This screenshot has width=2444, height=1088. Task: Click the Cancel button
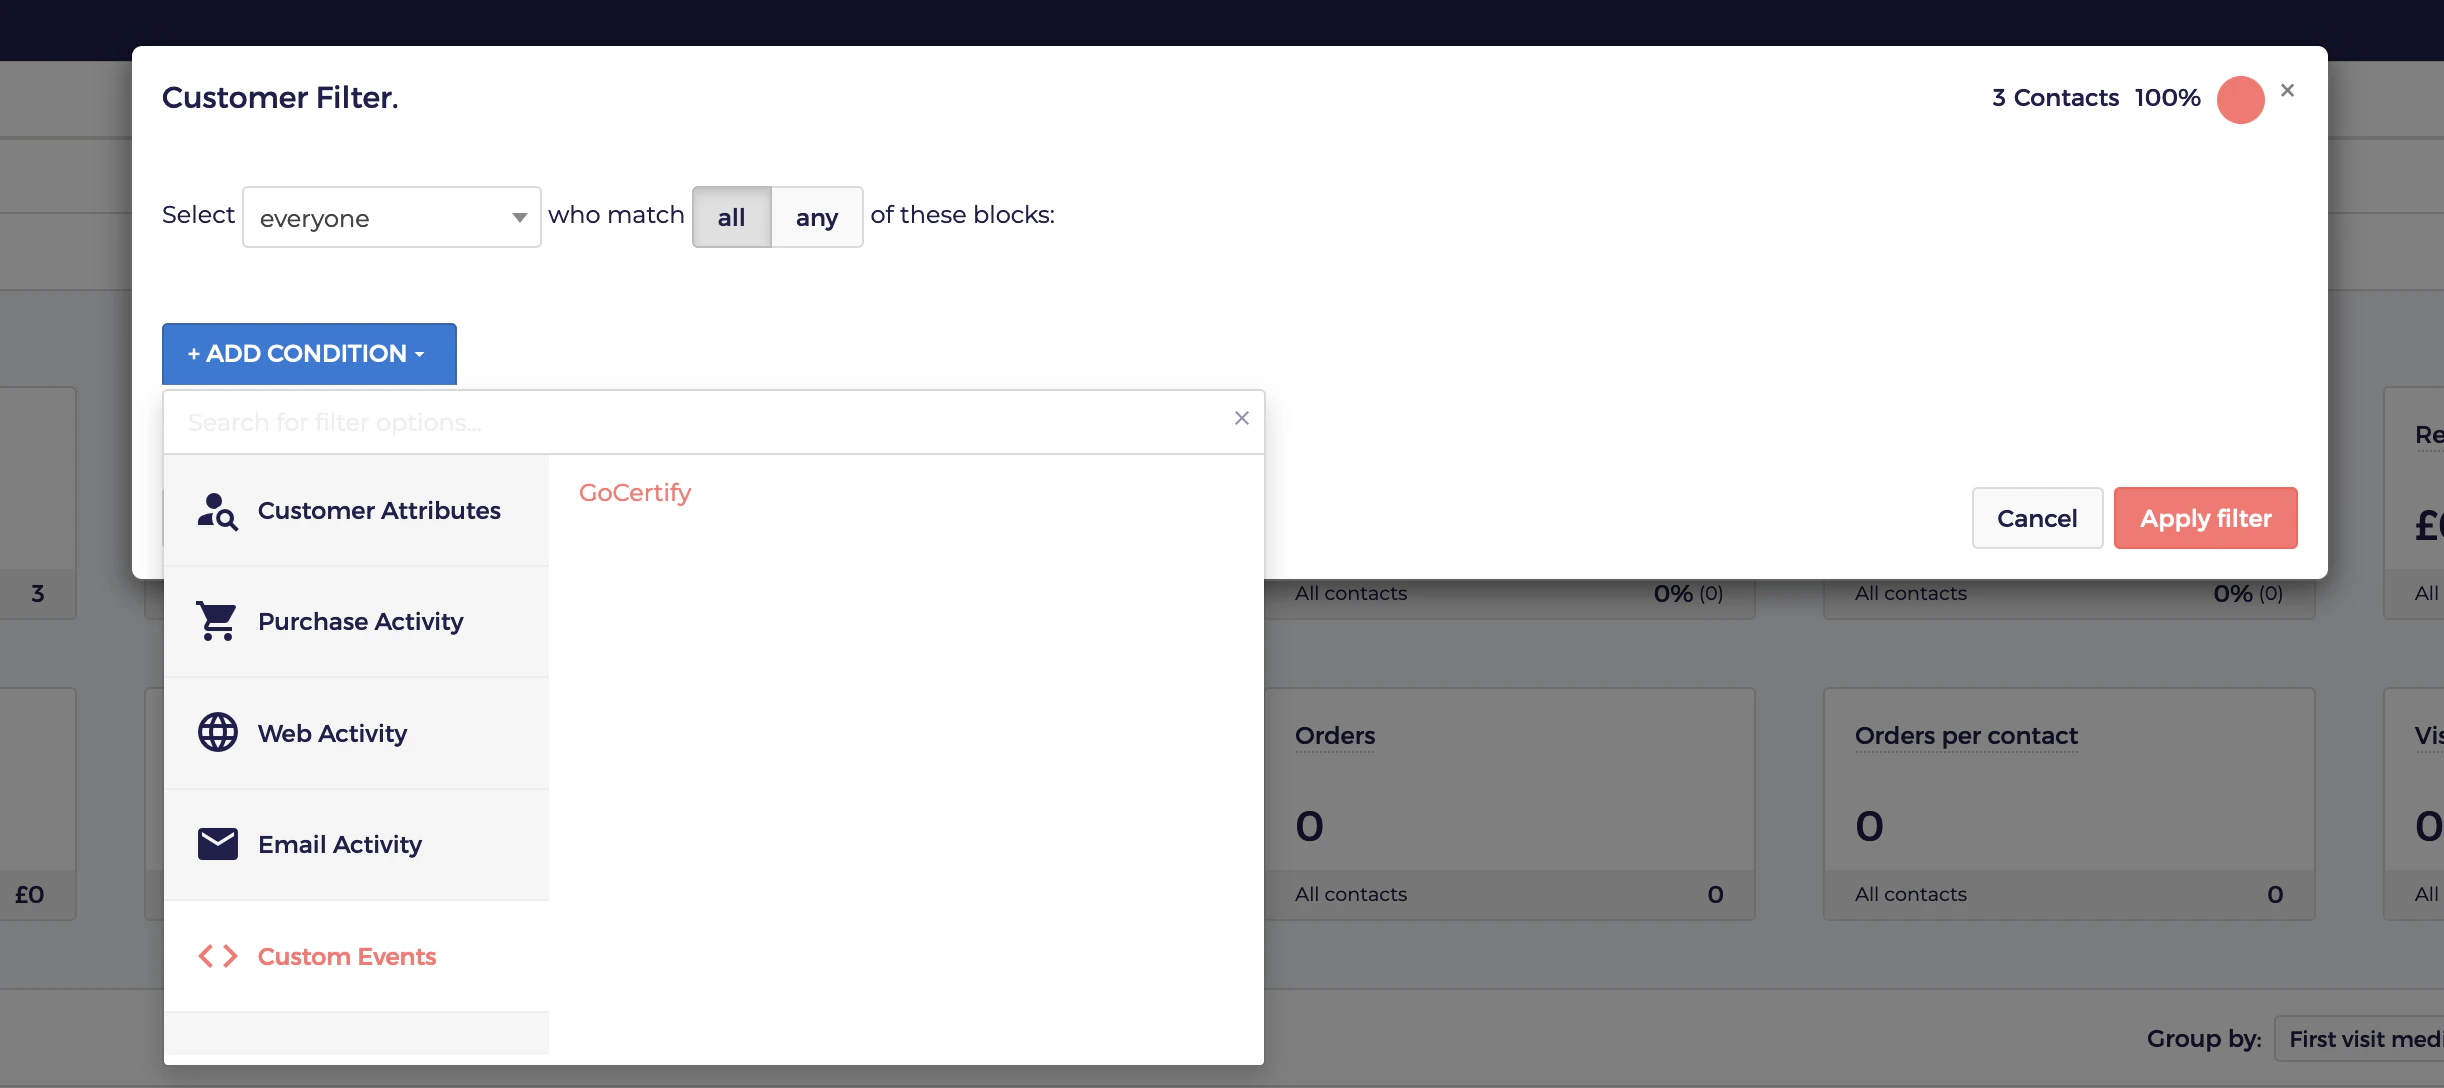click(x=2037, y=518)
